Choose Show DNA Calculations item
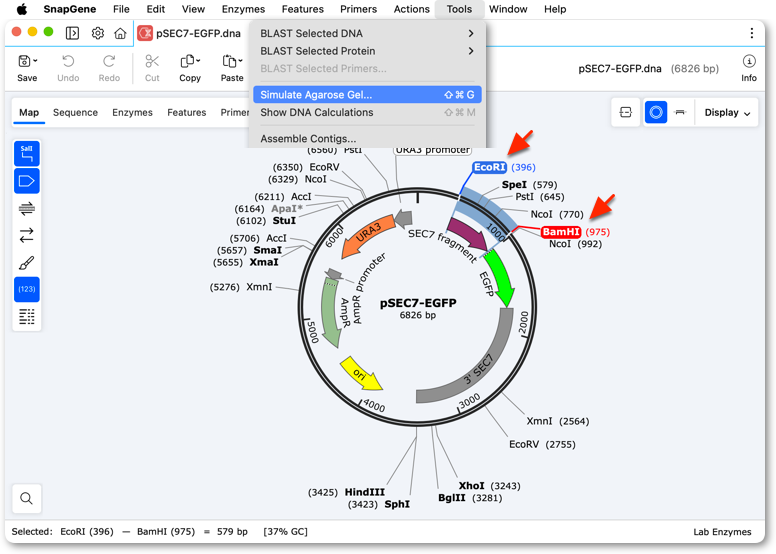Image resolution: width=776 pixels, height=554 pixels. (367, 112)
